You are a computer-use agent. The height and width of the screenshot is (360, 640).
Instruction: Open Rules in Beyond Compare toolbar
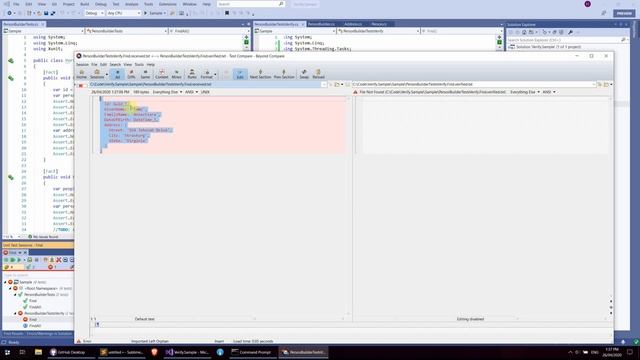pos(192,74)
